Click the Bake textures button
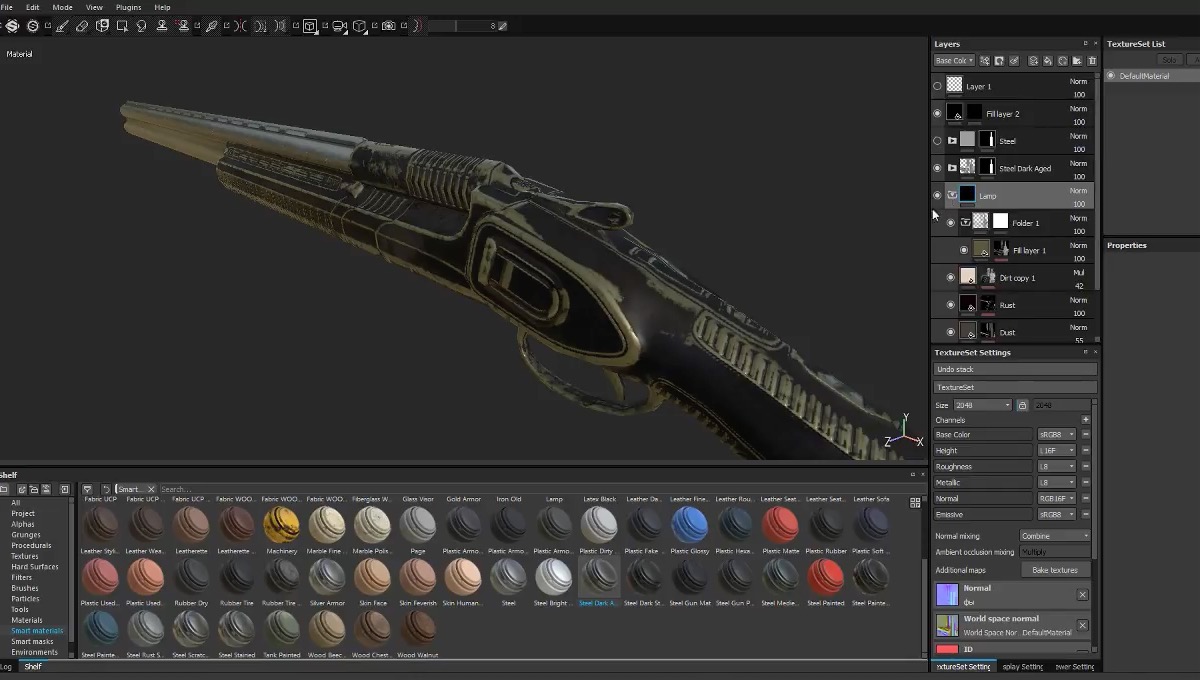Screen dimensions: 1200x680 click(1055, 569)
